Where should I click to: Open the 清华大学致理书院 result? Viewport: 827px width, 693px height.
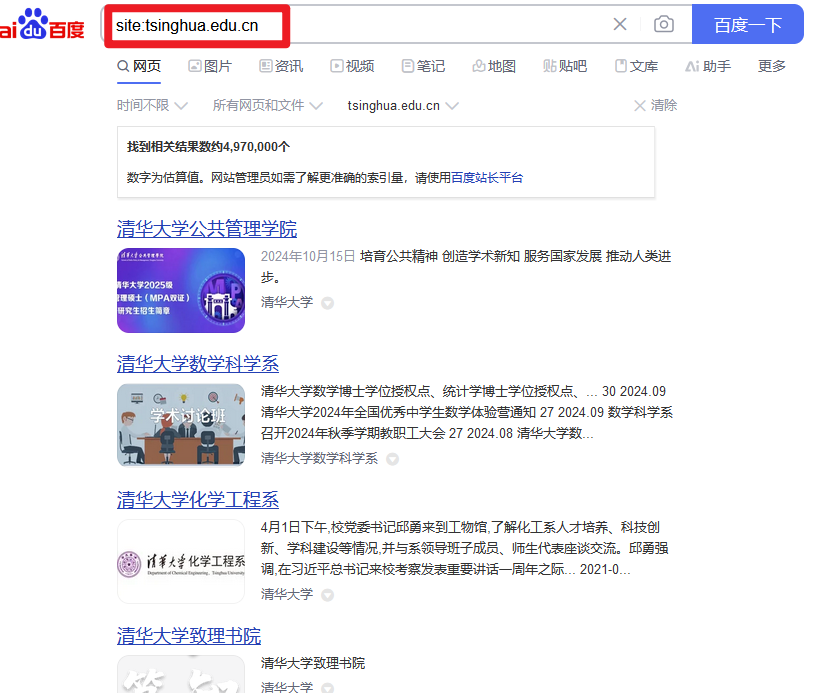pyautogui.click(x=189, y=636)
